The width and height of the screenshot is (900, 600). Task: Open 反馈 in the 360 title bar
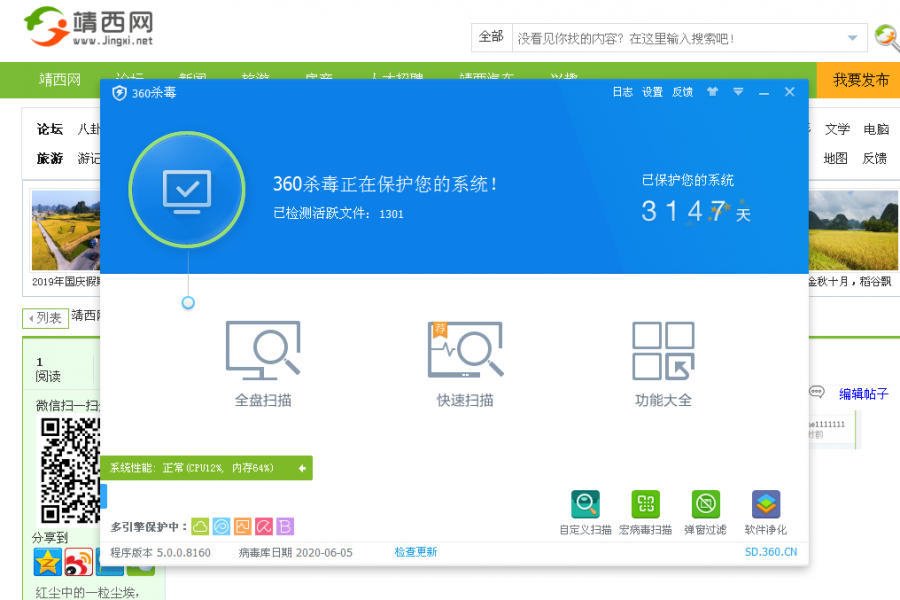[682, 92]
